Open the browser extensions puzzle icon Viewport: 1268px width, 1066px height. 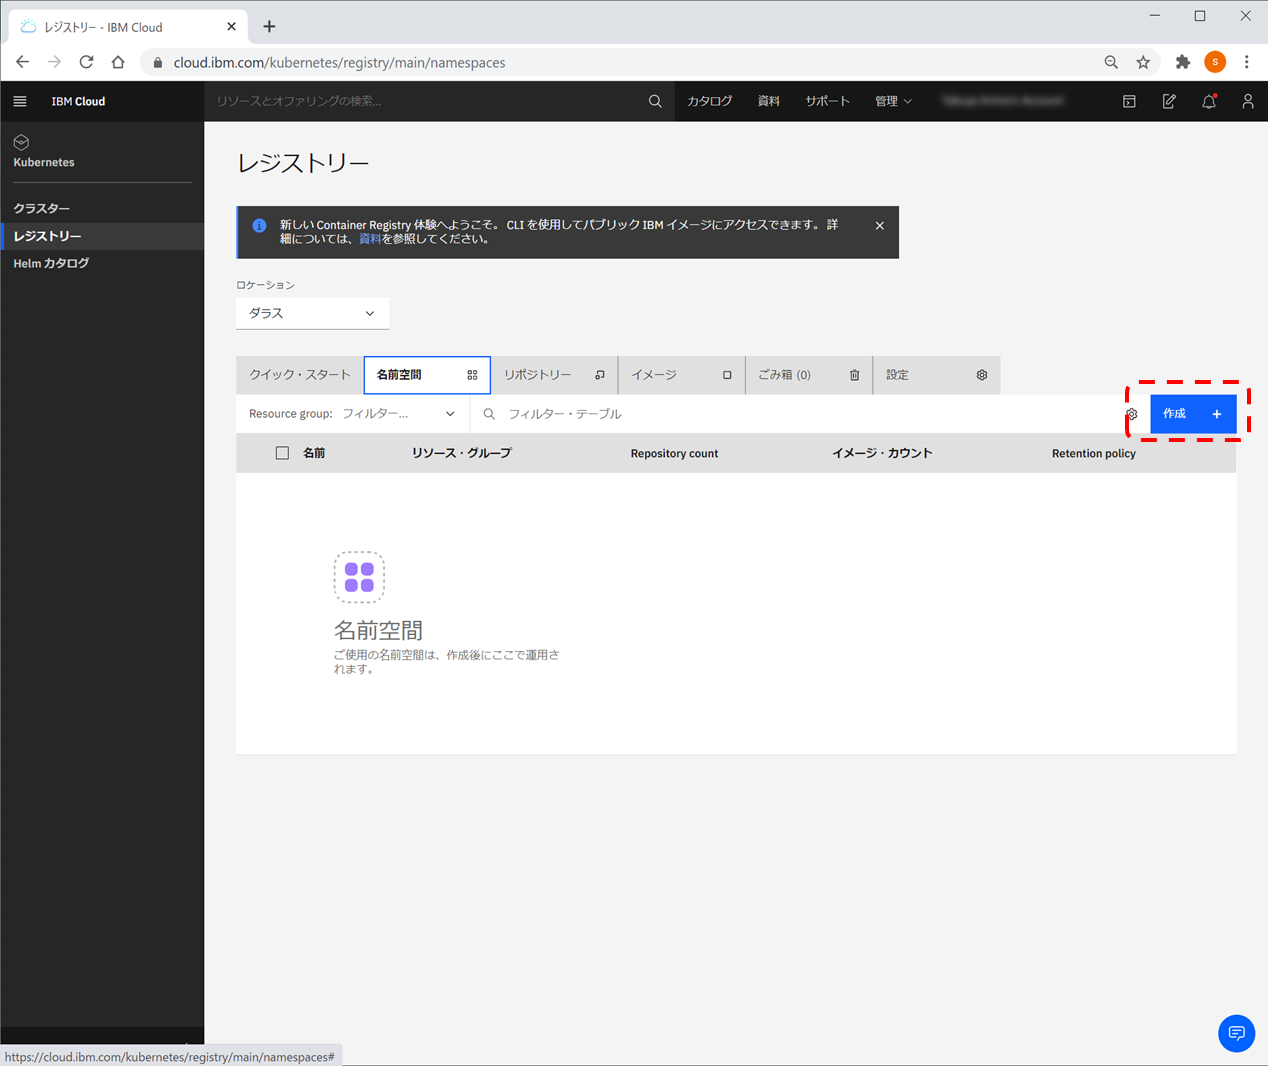coord(1183,62)
